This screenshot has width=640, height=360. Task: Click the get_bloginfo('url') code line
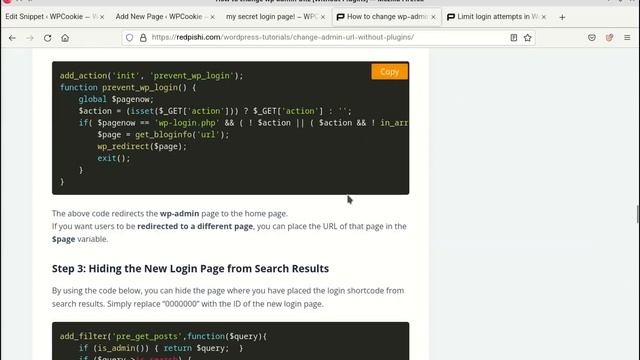click(163, 135)
